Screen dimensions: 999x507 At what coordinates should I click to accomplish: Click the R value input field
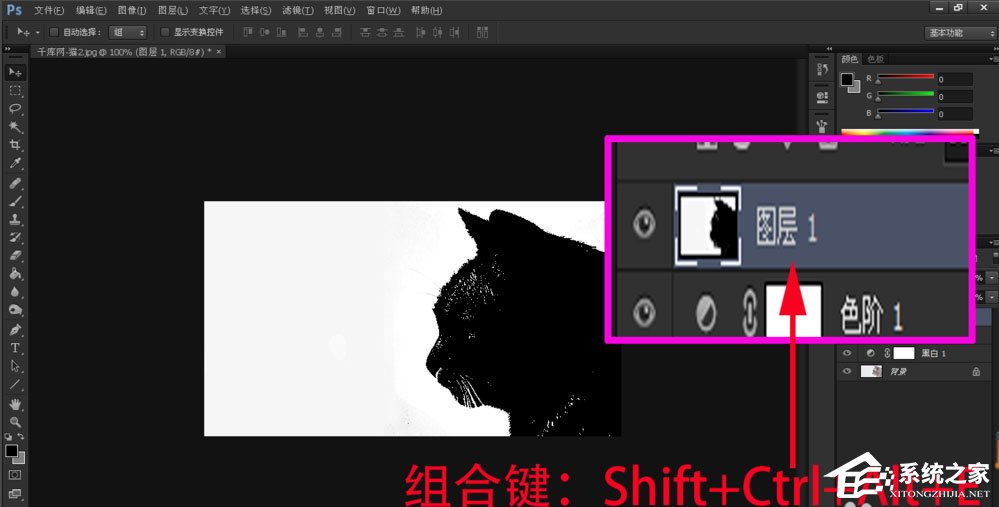[x=955, y=79]
